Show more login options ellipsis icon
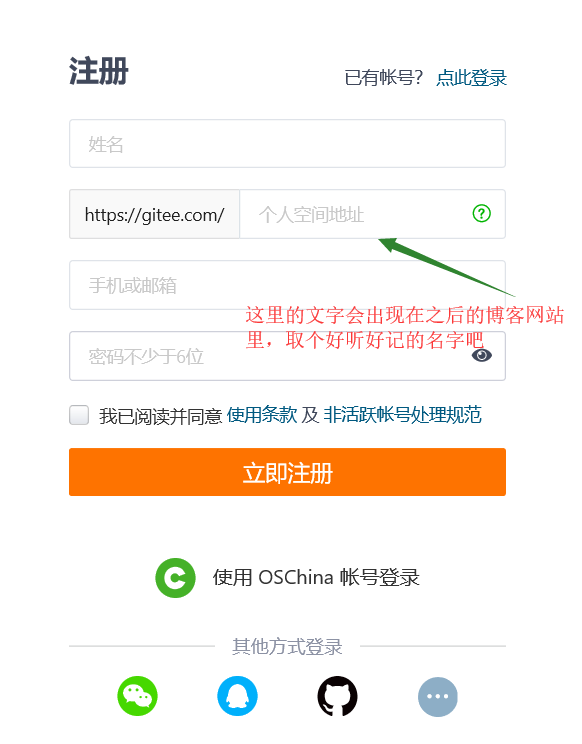 pos(438,696)
